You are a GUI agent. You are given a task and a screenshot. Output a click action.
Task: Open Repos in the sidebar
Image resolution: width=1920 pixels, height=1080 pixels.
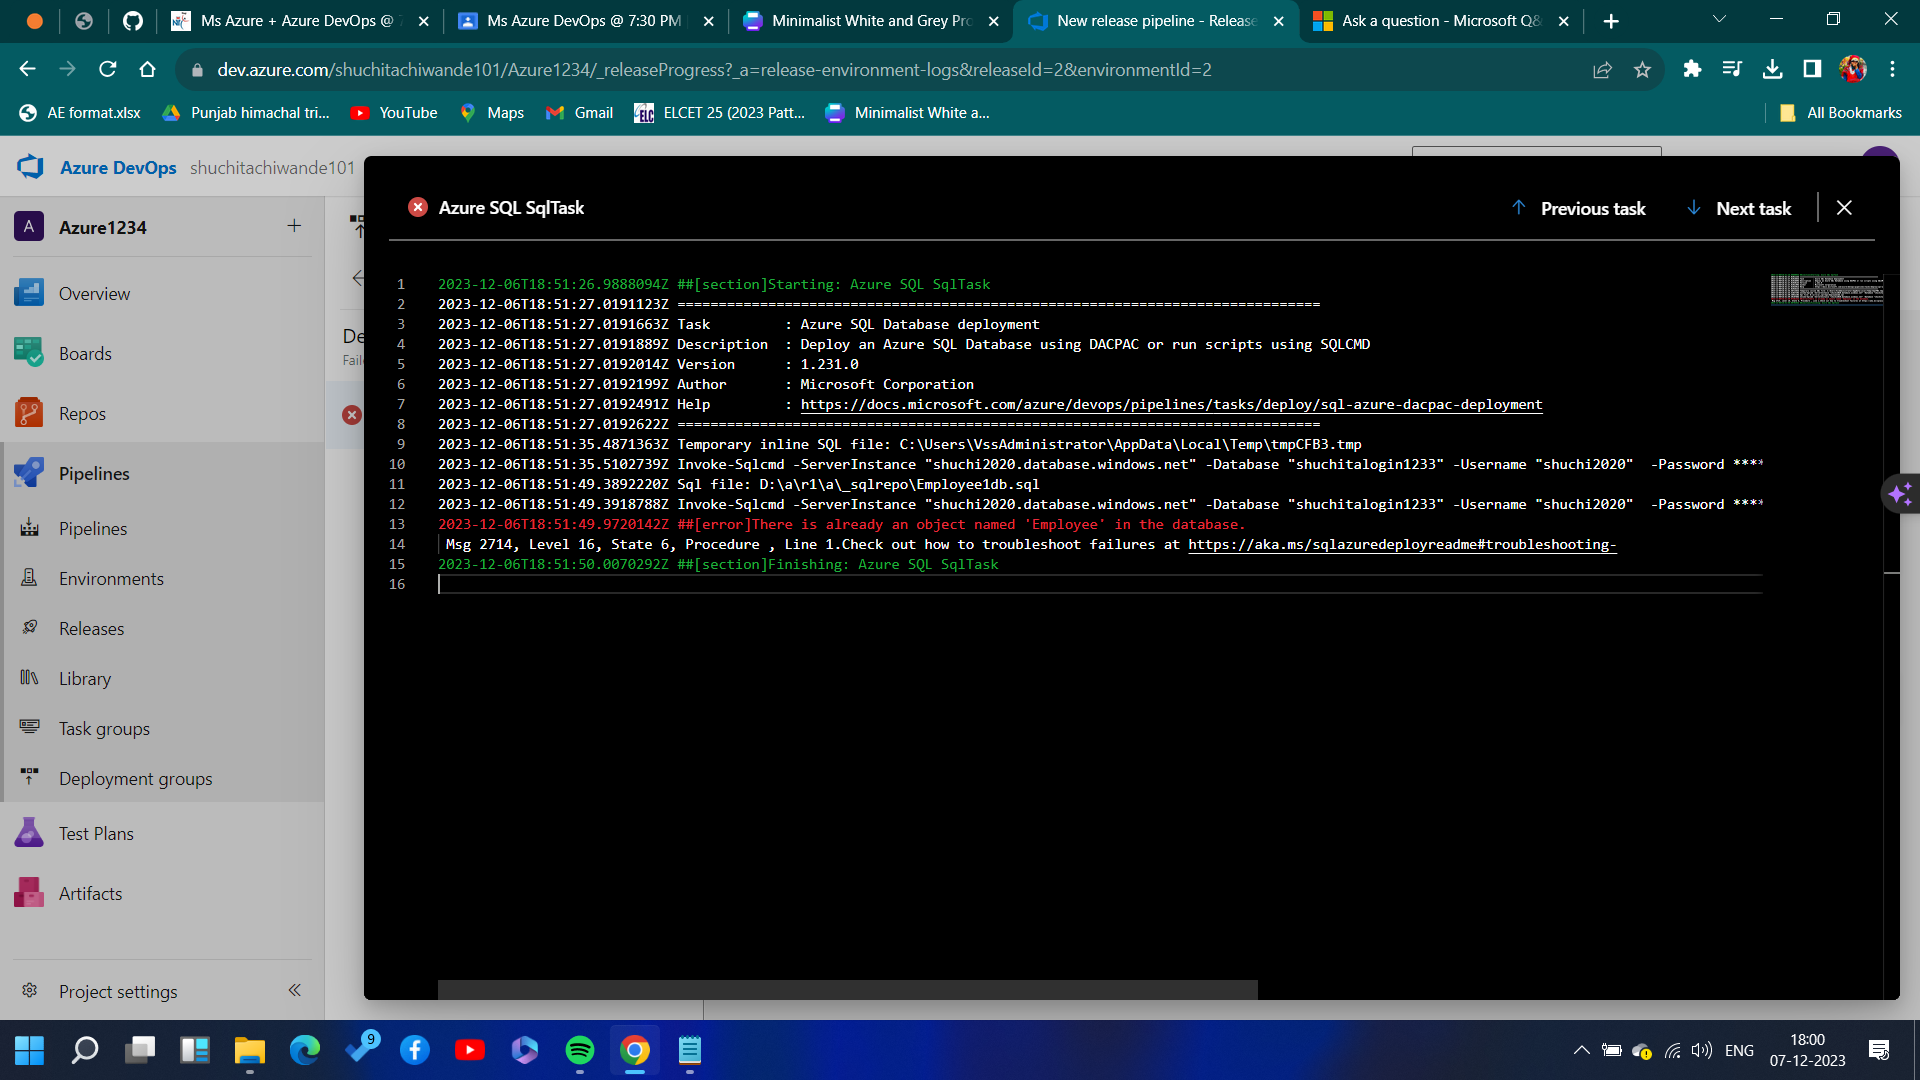point(82,413)
